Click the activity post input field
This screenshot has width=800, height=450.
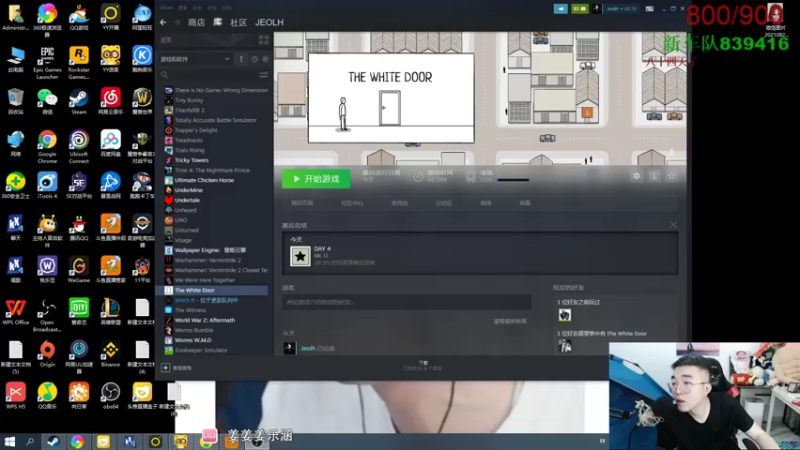[x=407, y=302]
